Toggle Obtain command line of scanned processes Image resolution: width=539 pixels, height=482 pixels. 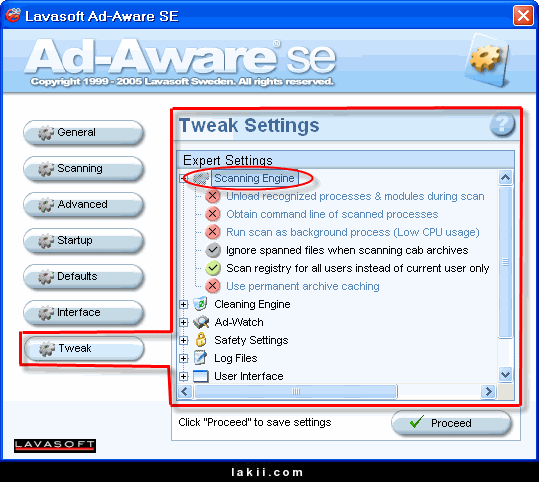pos(213,214)
